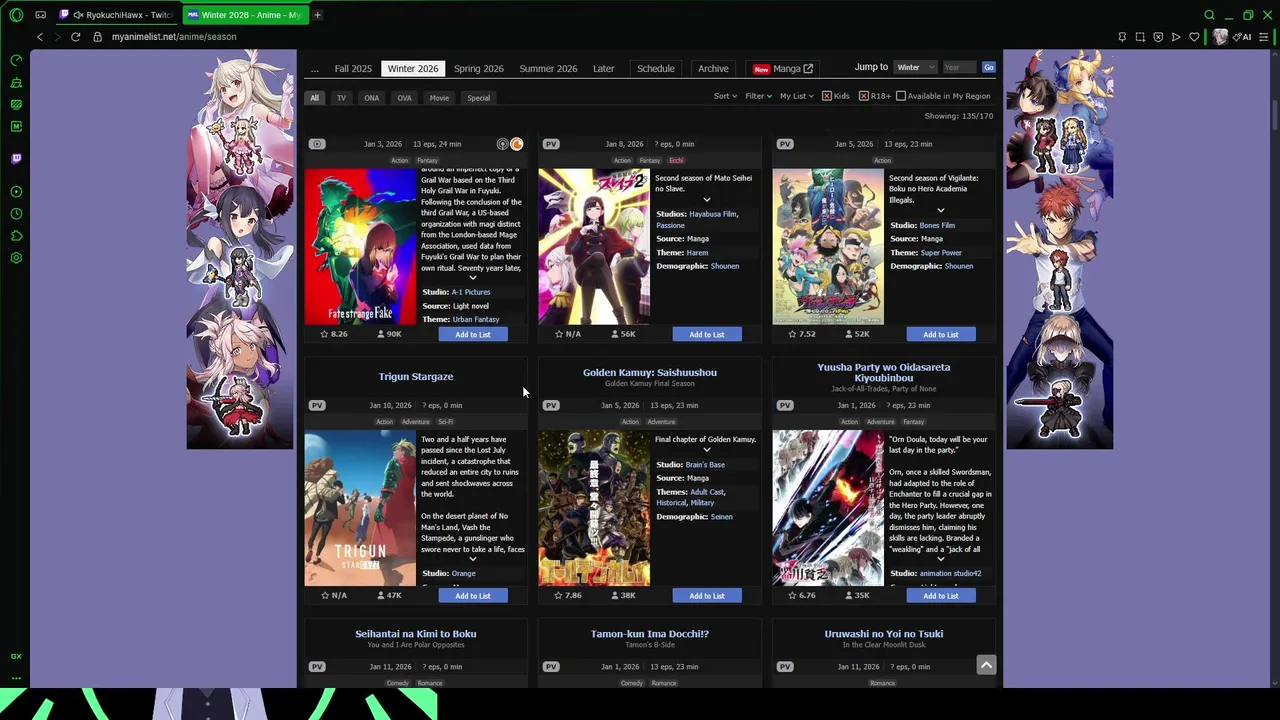Add Trigun Stargaze to list
Screen dimensions: 1280x720
[473, 595]
